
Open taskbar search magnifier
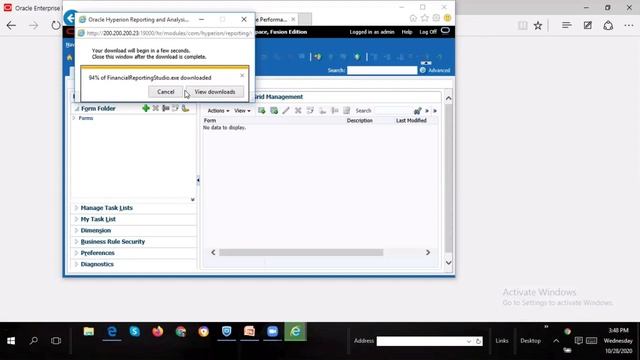click(34, 340)
